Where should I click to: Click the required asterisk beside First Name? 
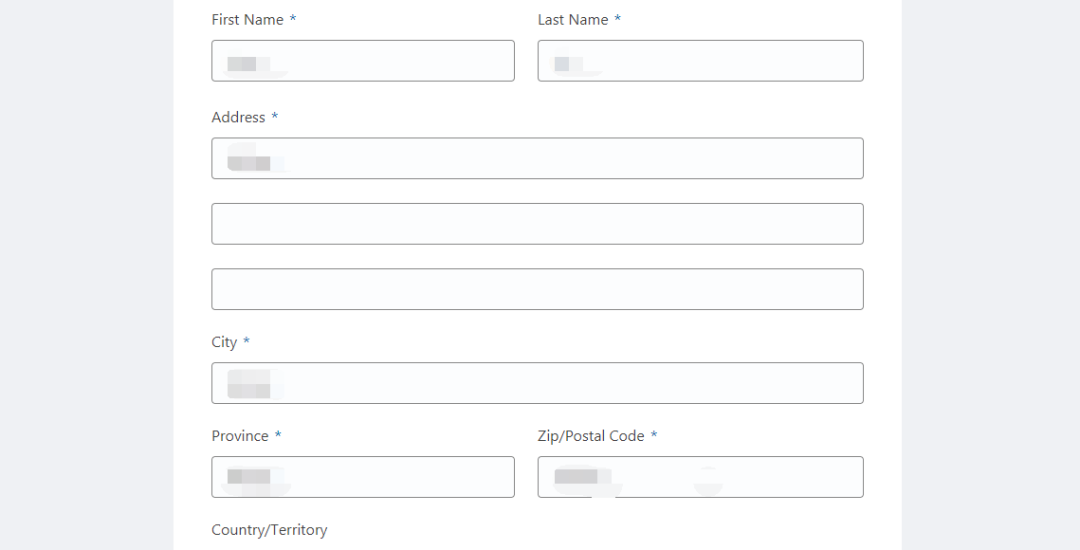coord(293,19)
